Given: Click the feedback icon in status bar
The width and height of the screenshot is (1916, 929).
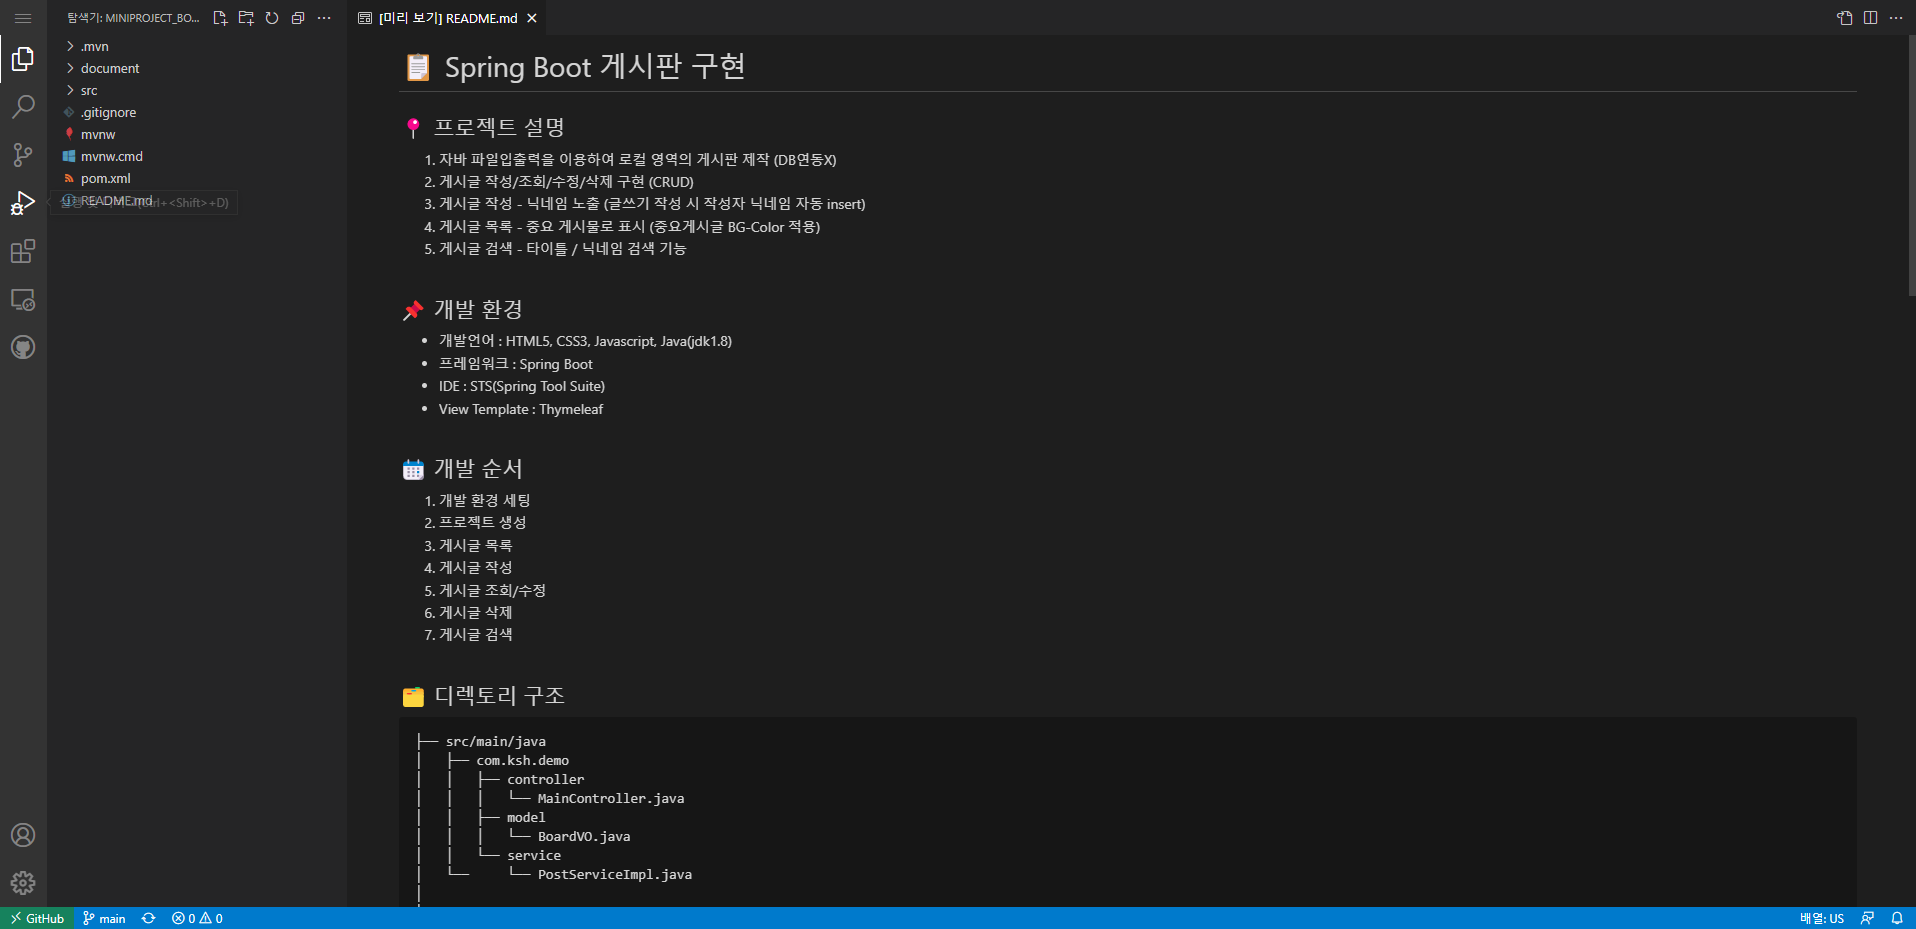Looking at the screenshot, I should click(x=1867, y=918).
